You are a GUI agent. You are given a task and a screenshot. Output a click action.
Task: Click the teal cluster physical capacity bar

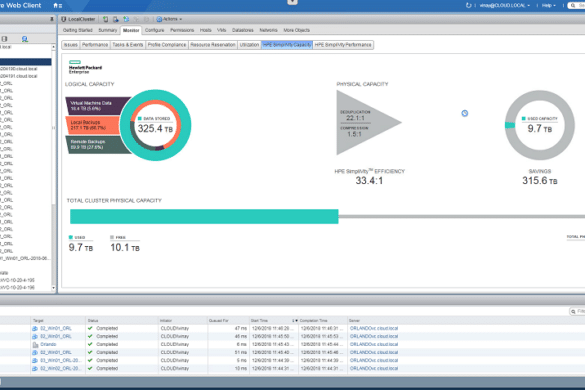pos(204,216)
